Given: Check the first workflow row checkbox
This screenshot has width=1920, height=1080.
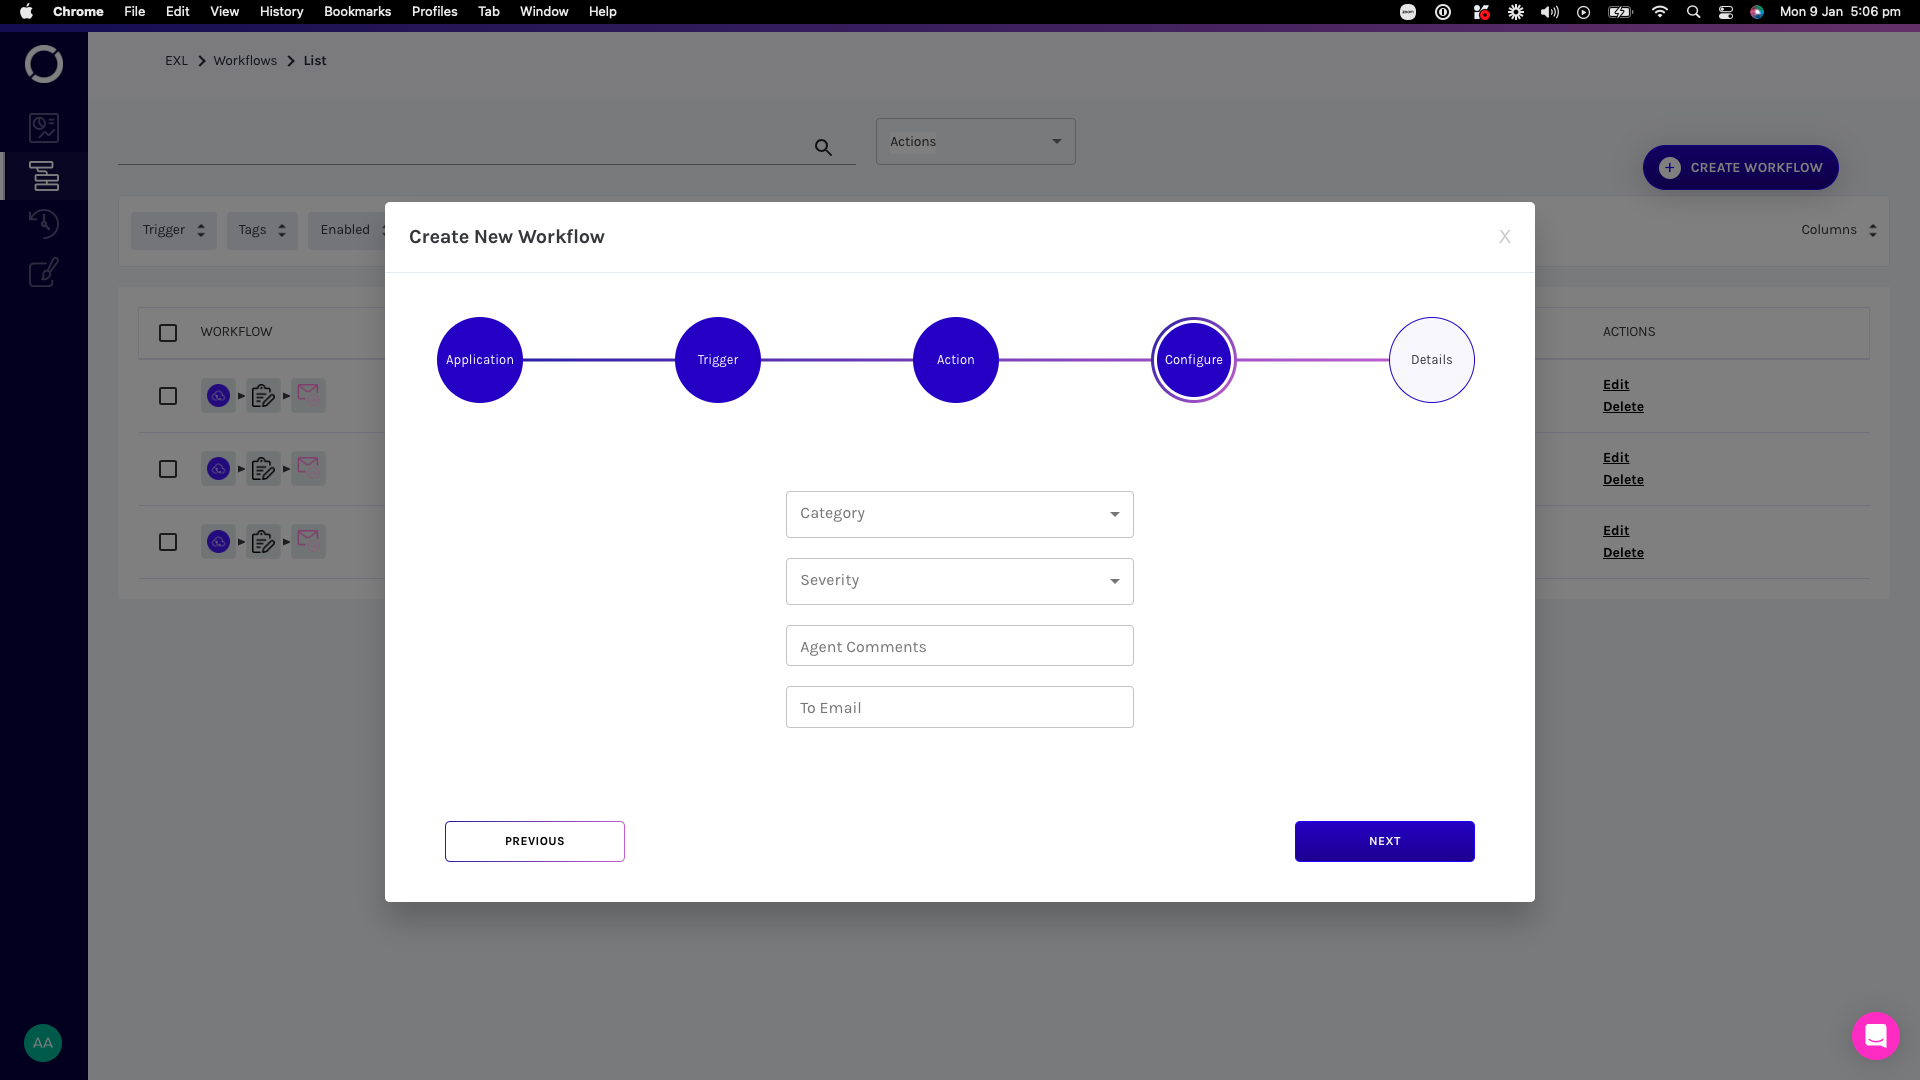Looking at the screenshot, I should click(x=168, y=396).
